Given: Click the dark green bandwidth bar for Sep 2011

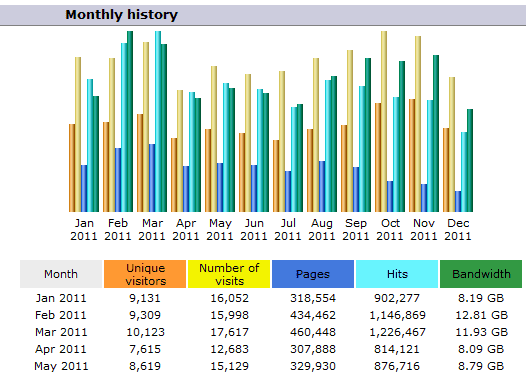Looking at the screenshot, I should tap(368, 135).
